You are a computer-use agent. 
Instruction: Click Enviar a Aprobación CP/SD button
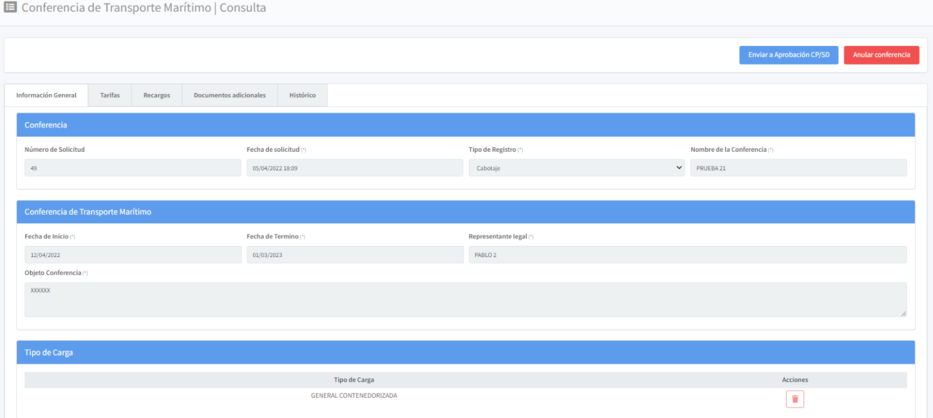(x=788, y=55)
